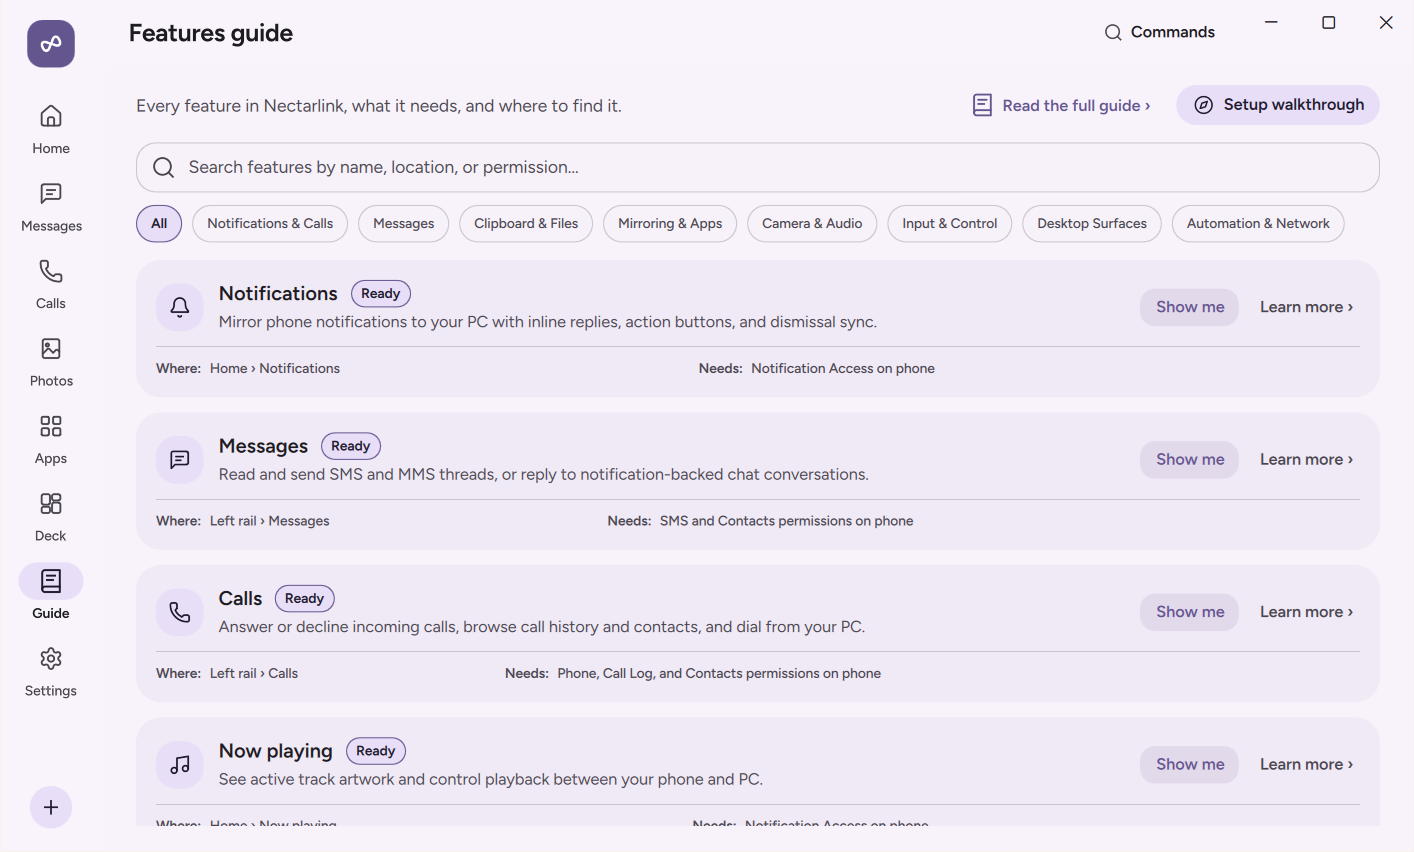Click 'Home › Notifications' location text
Image resolution: width=1414 pixels, height=852 pixels.
pos(275,369)
